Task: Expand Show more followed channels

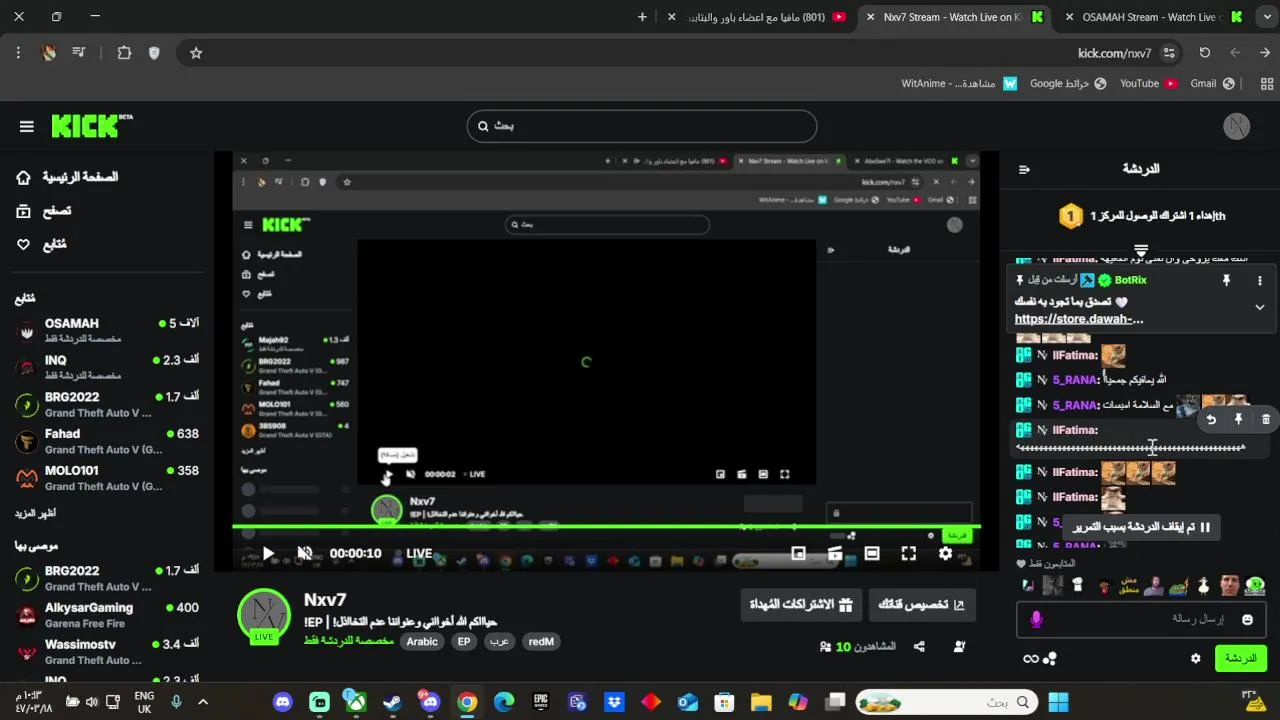Action: pyautogui.click(x=35, y=513)
